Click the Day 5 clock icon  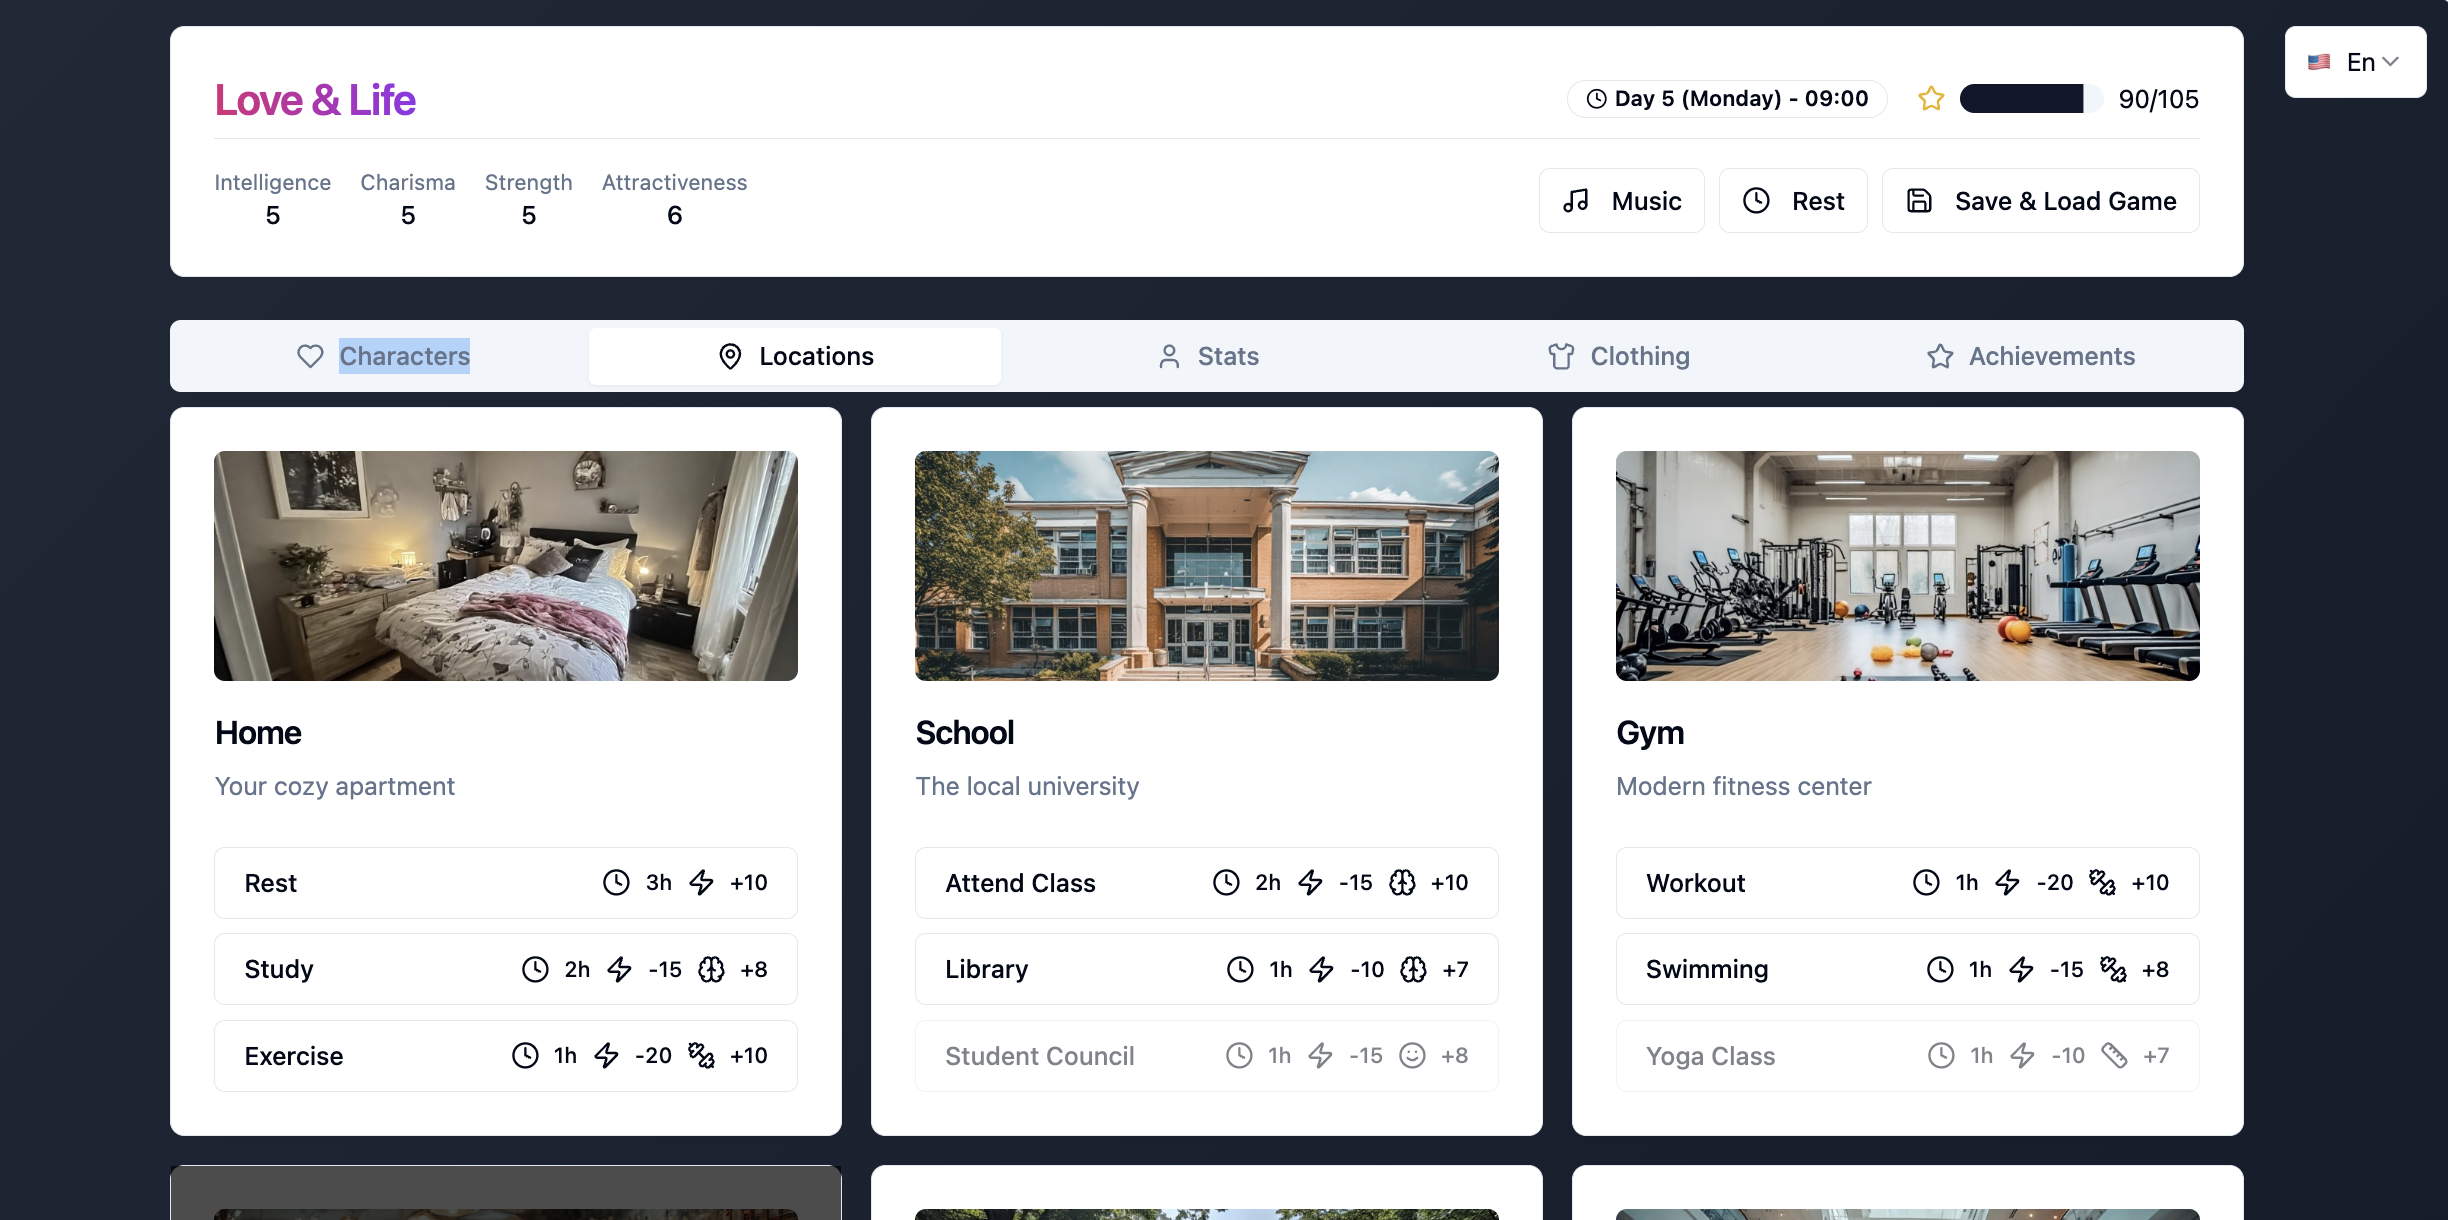[1596, 99]
